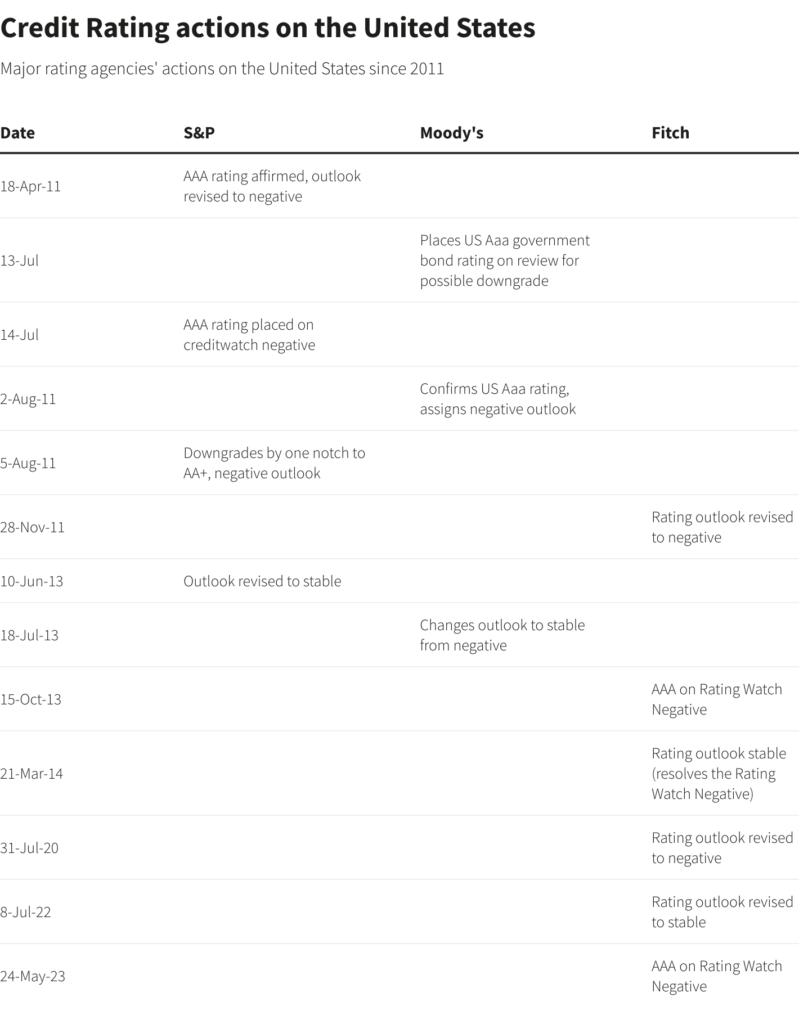Click the 'AAA rating affirmed' S&P entry

(x=272, y=186)
